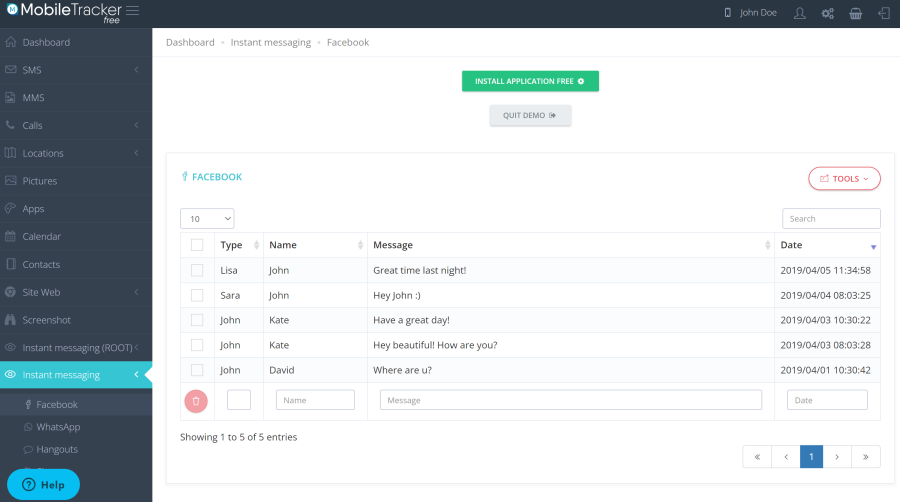Image resolution: width=900 pixels, height=502 pixels.
Task: Collapse the active Instant messaging chevron
Action: [136, 375]
